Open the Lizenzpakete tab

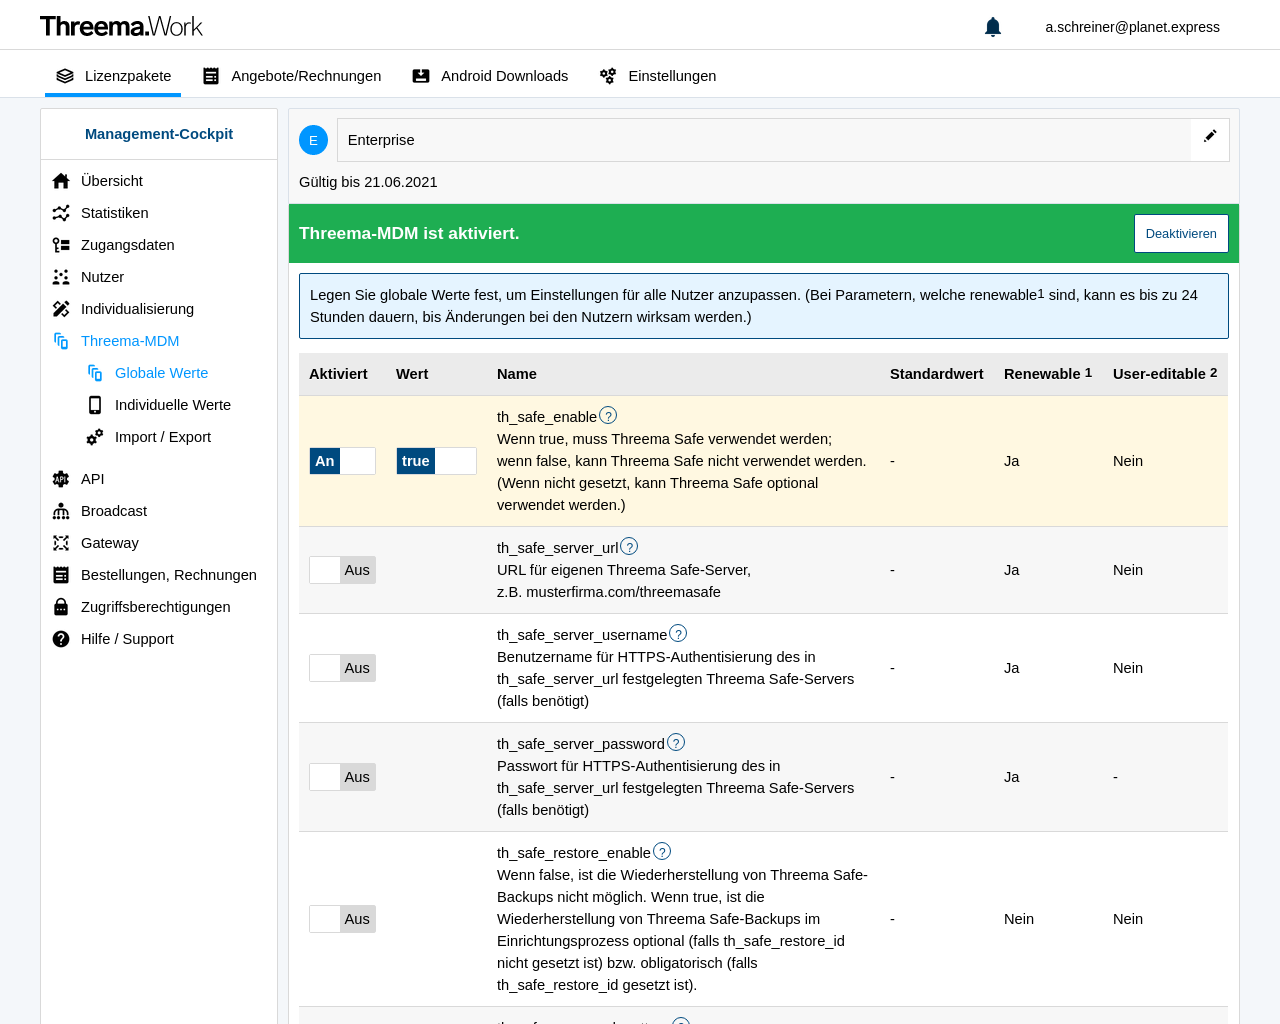click(113, 76)
